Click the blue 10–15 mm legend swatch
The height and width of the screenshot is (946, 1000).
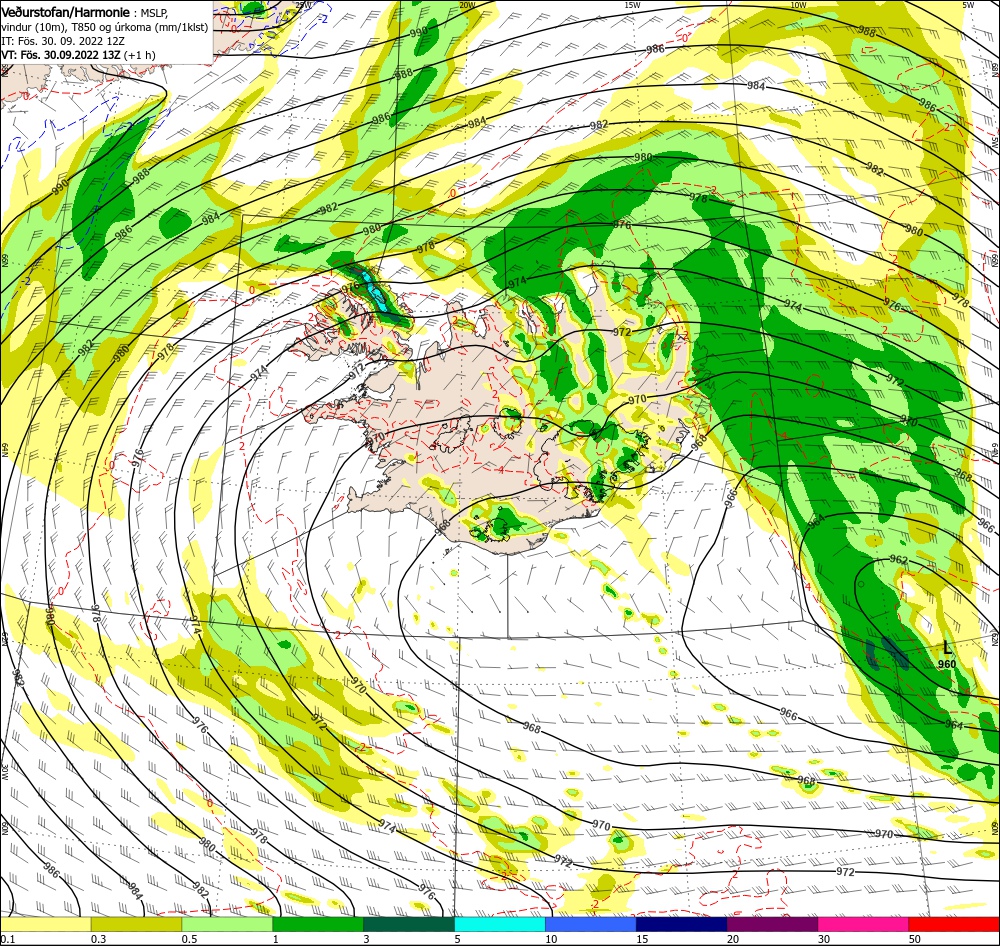[591, 924]
